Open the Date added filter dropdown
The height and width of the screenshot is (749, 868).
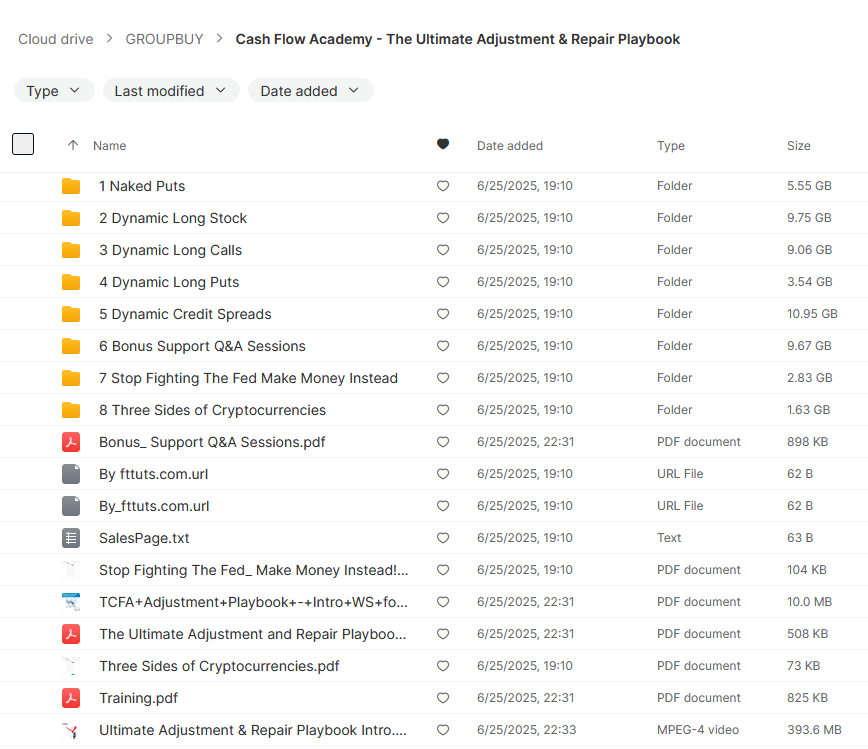(311, 90)
